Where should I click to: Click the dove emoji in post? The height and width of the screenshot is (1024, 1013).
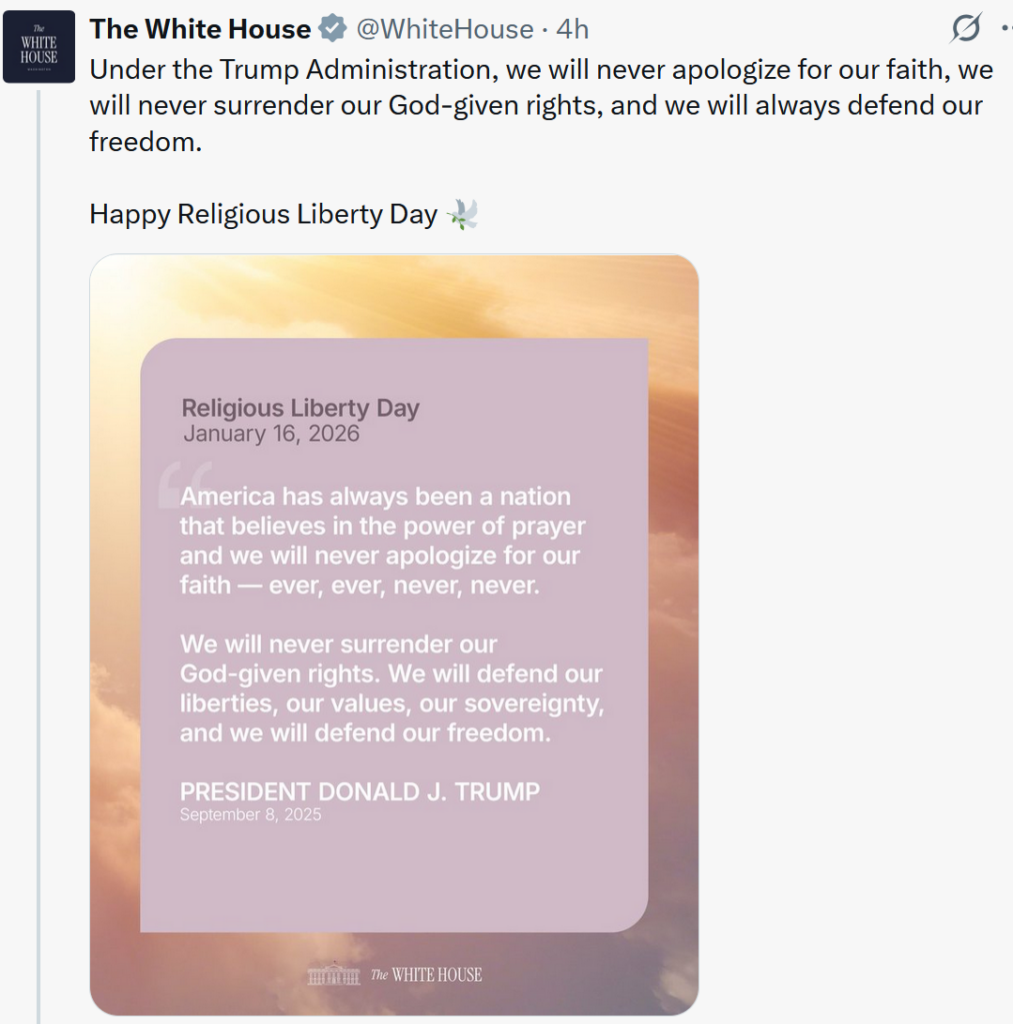coord(462,214)
